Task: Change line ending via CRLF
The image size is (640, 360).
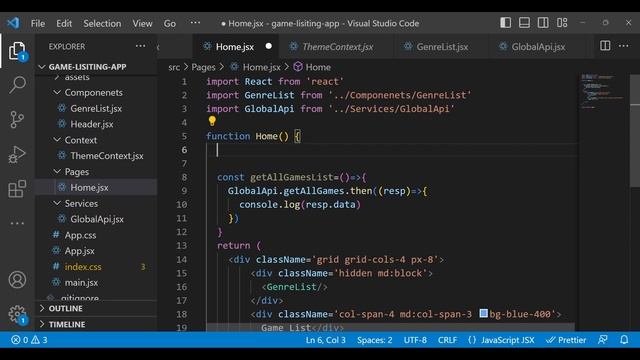Action: click(447, 340)
